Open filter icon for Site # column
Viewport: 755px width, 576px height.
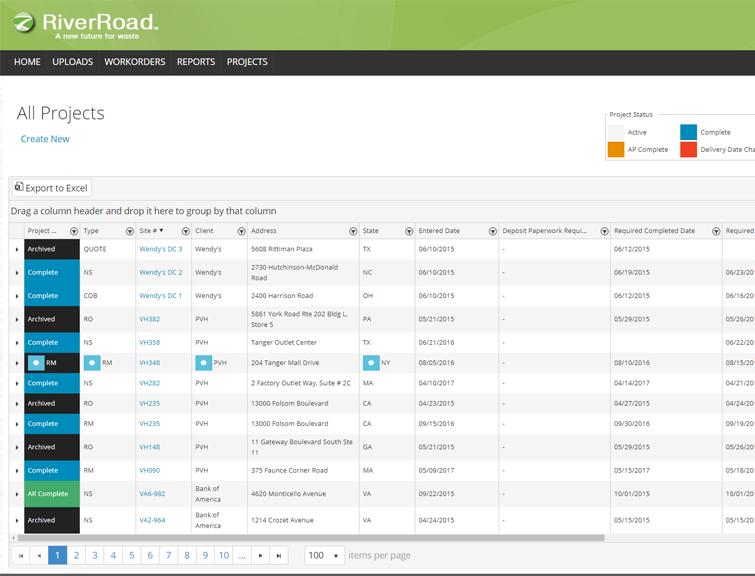tap(185, 231)
